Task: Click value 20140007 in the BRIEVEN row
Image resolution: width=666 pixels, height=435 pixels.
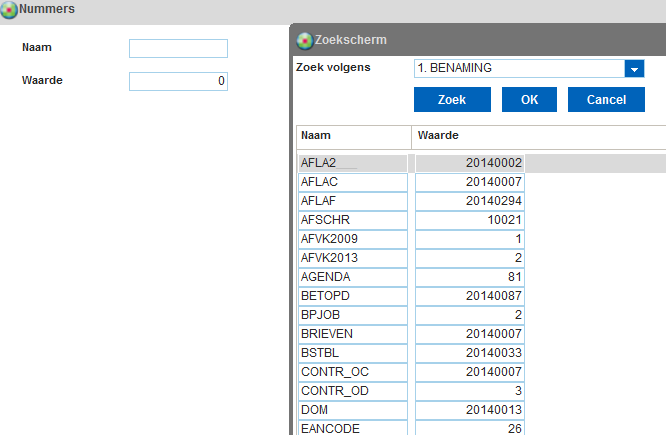Action: [470, 334]
